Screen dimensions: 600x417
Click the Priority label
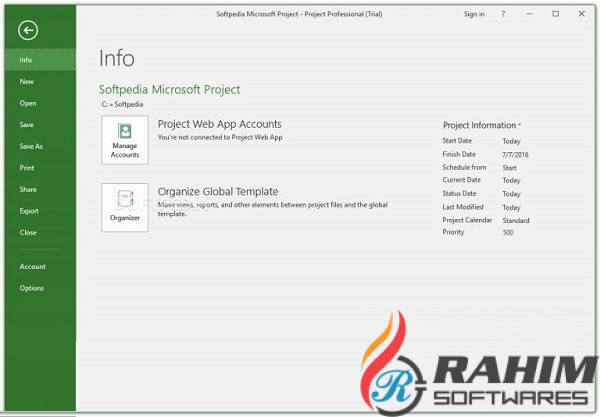453,232
